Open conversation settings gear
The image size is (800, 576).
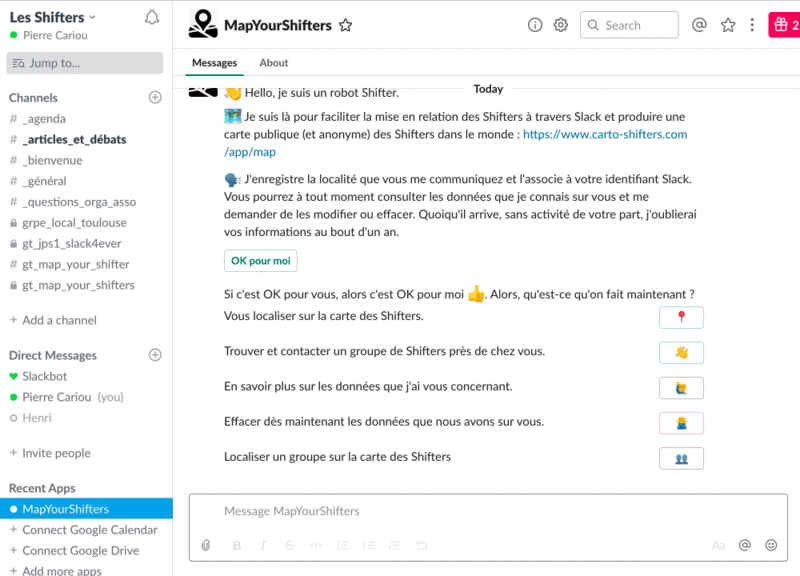pyautogui.click(x=561, y=25)
